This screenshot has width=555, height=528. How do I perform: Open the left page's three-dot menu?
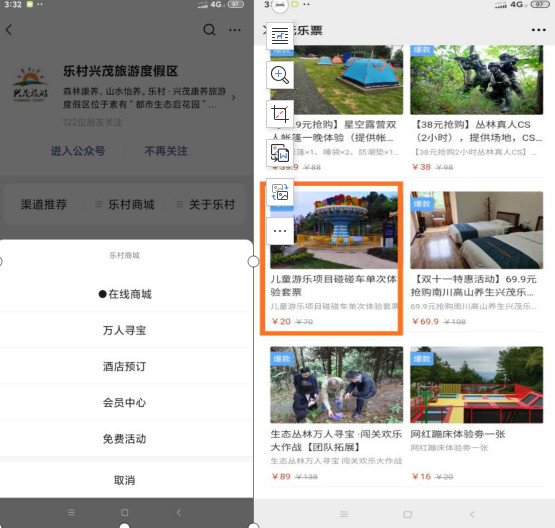235,30
